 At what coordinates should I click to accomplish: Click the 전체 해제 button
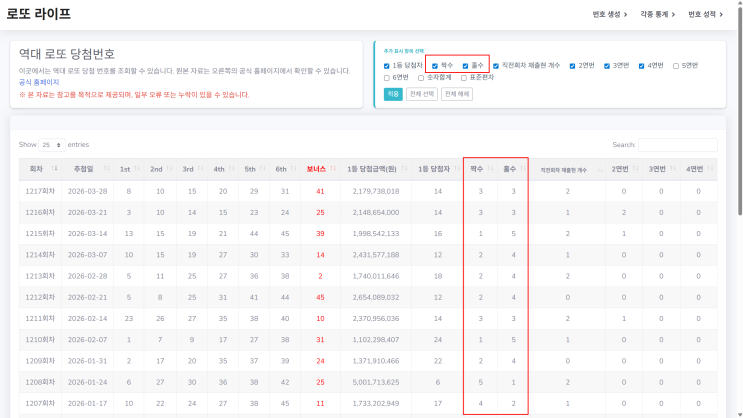click(457, 94)
